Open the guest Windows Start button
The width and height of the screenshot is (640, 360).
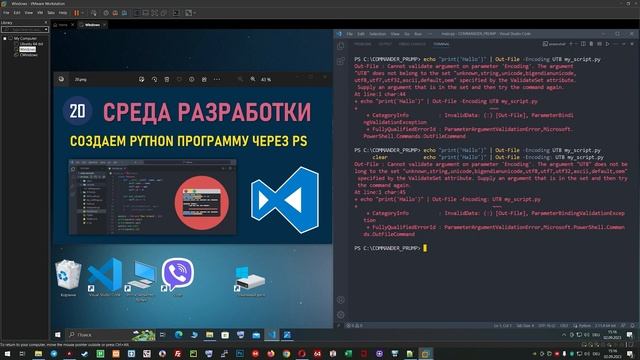[x=58, y=335]
